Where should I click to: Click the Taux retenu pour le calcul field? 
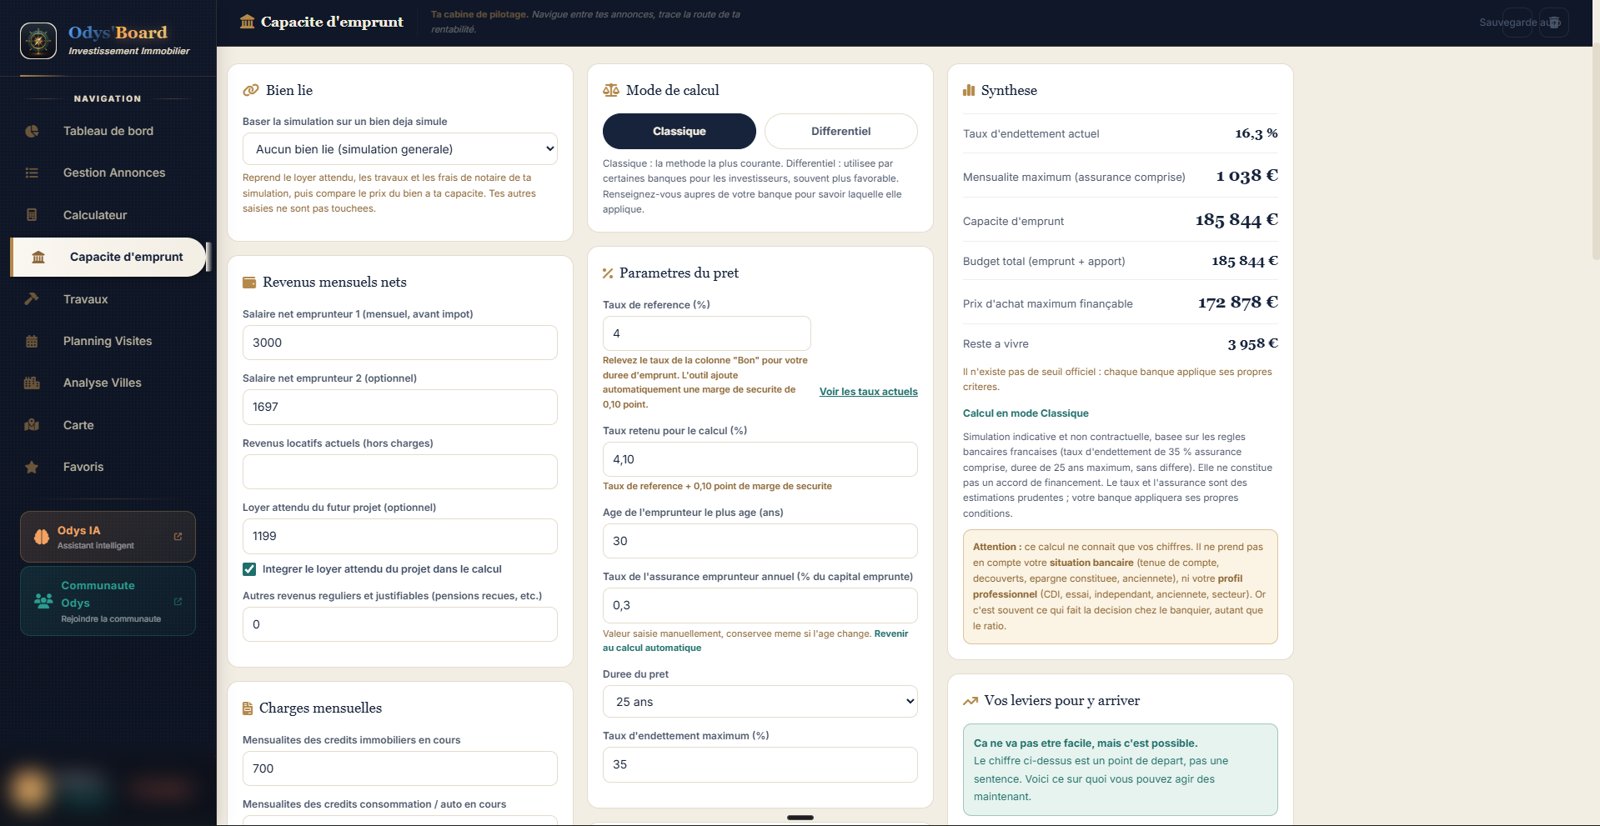760,459
